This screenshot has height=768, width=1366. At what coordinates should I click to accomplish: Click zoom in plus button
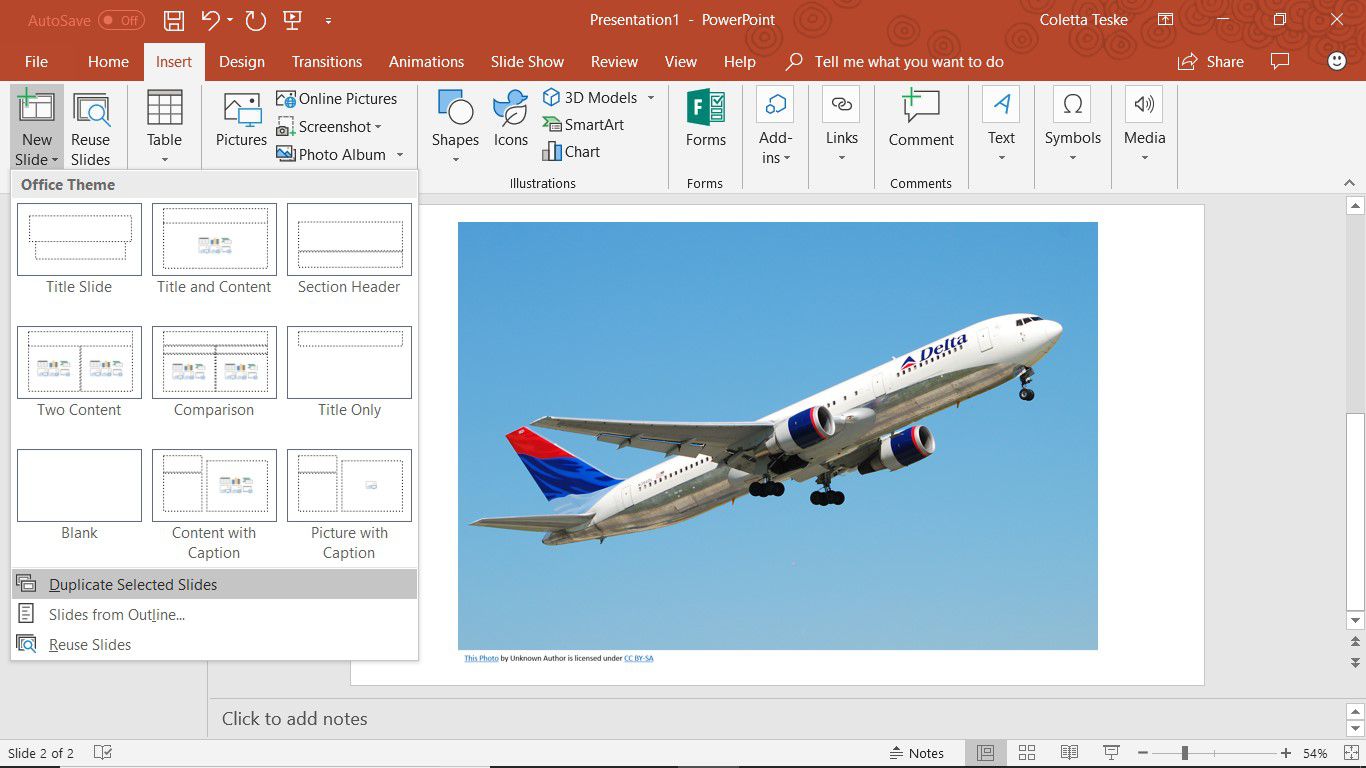[1286, 753]
